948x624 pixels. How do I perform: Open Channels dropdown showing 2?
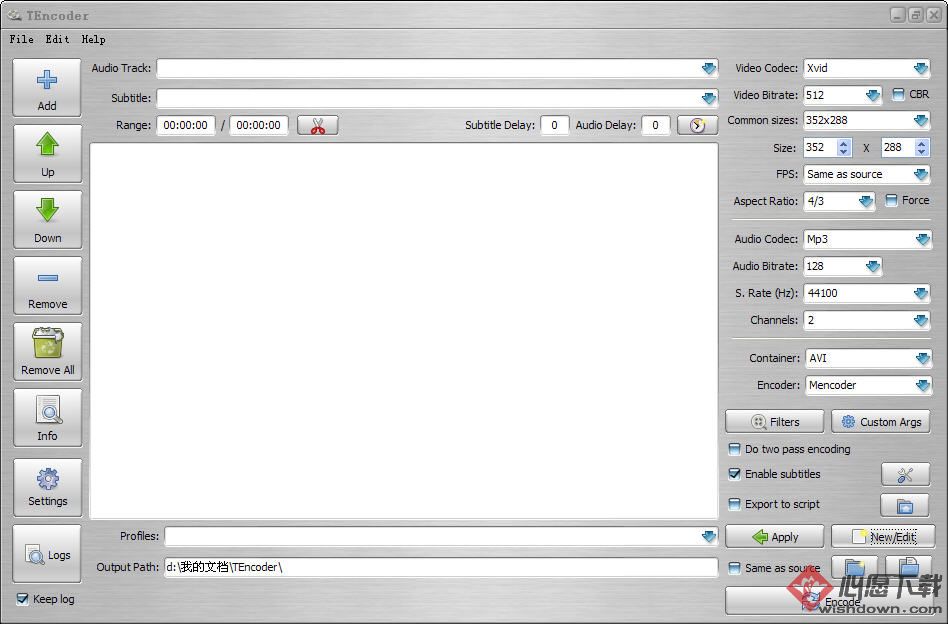[x=866, y=320]
